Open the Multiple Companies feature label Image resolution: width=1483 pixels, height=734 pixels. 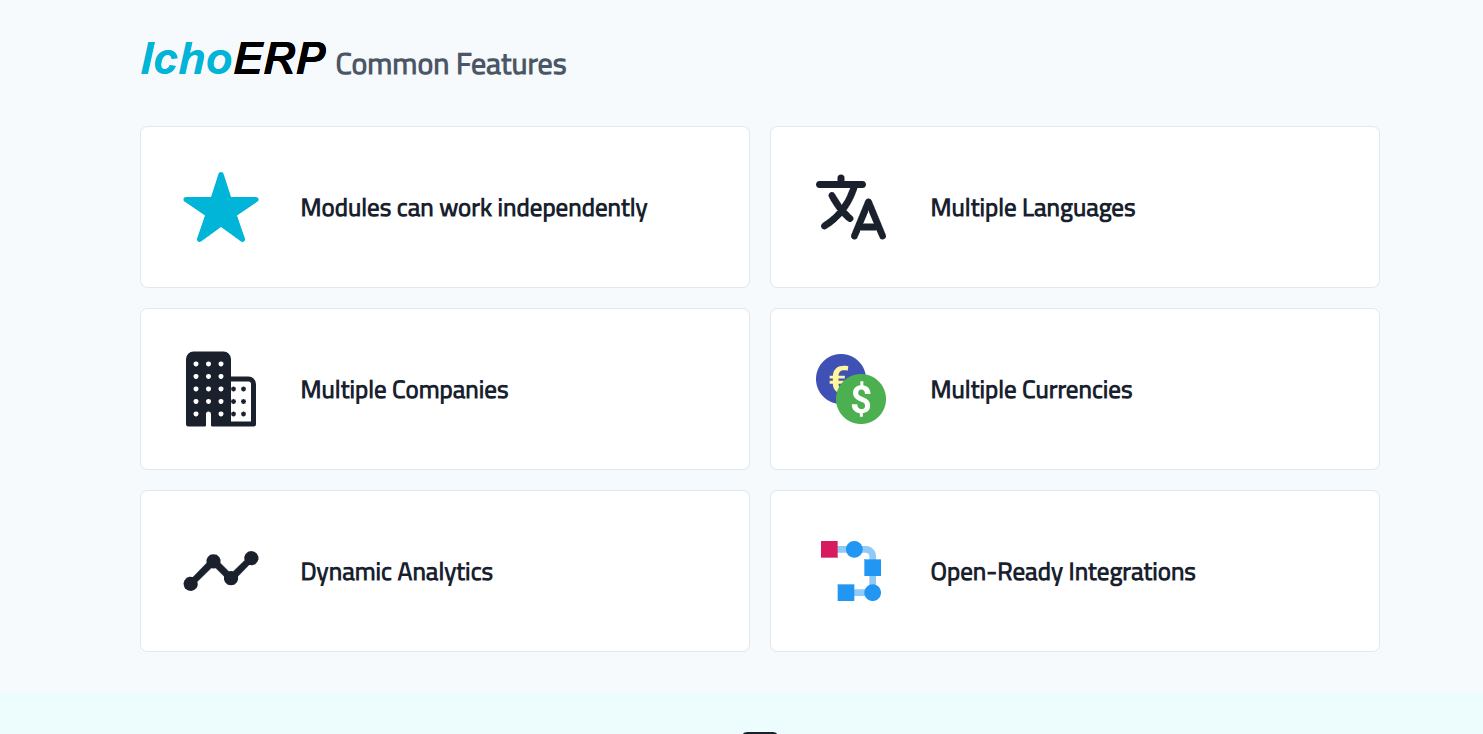tap(404, 390)
